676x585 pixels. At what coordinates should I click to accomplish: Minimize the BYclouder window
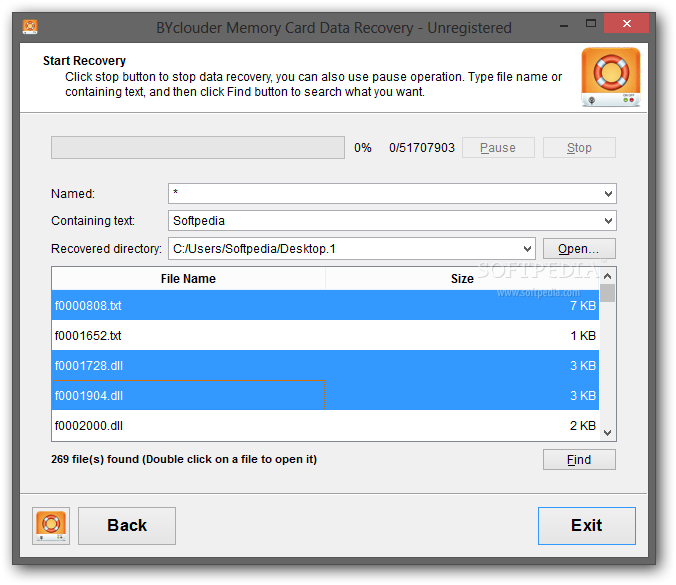tap(563, 25)
